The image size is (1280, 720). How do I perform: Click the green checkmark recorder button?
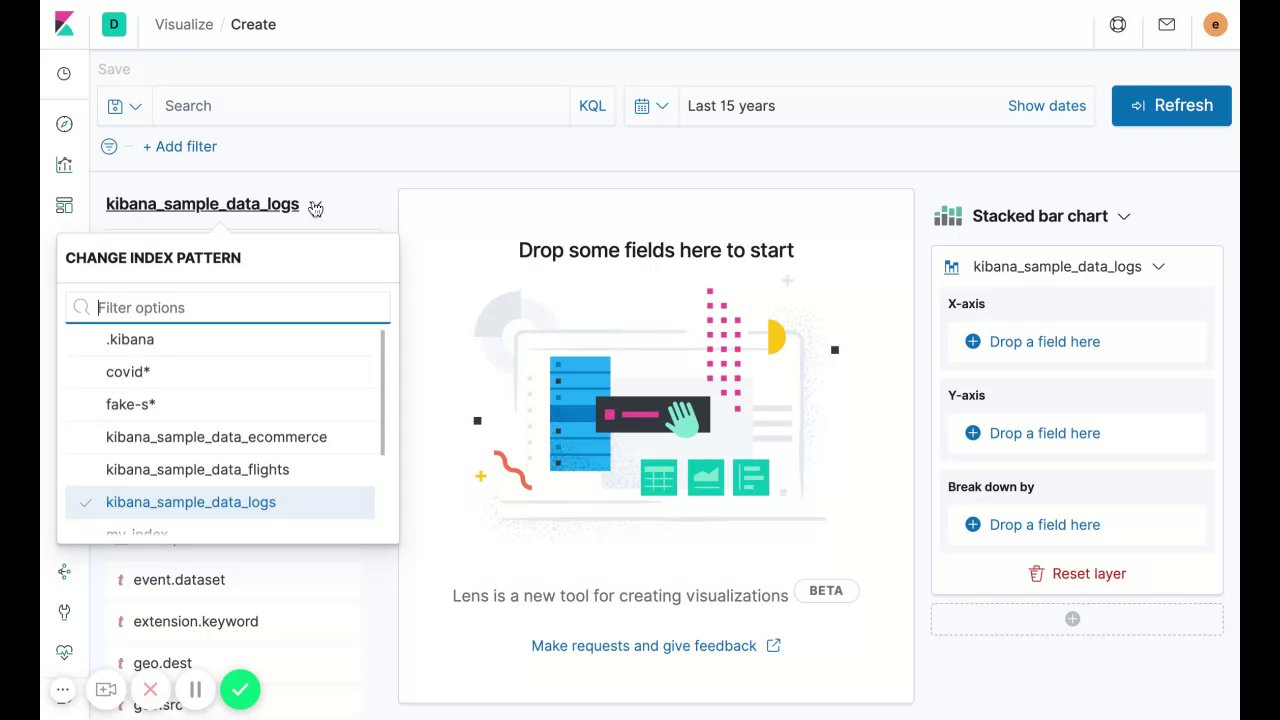click(240, 689)
